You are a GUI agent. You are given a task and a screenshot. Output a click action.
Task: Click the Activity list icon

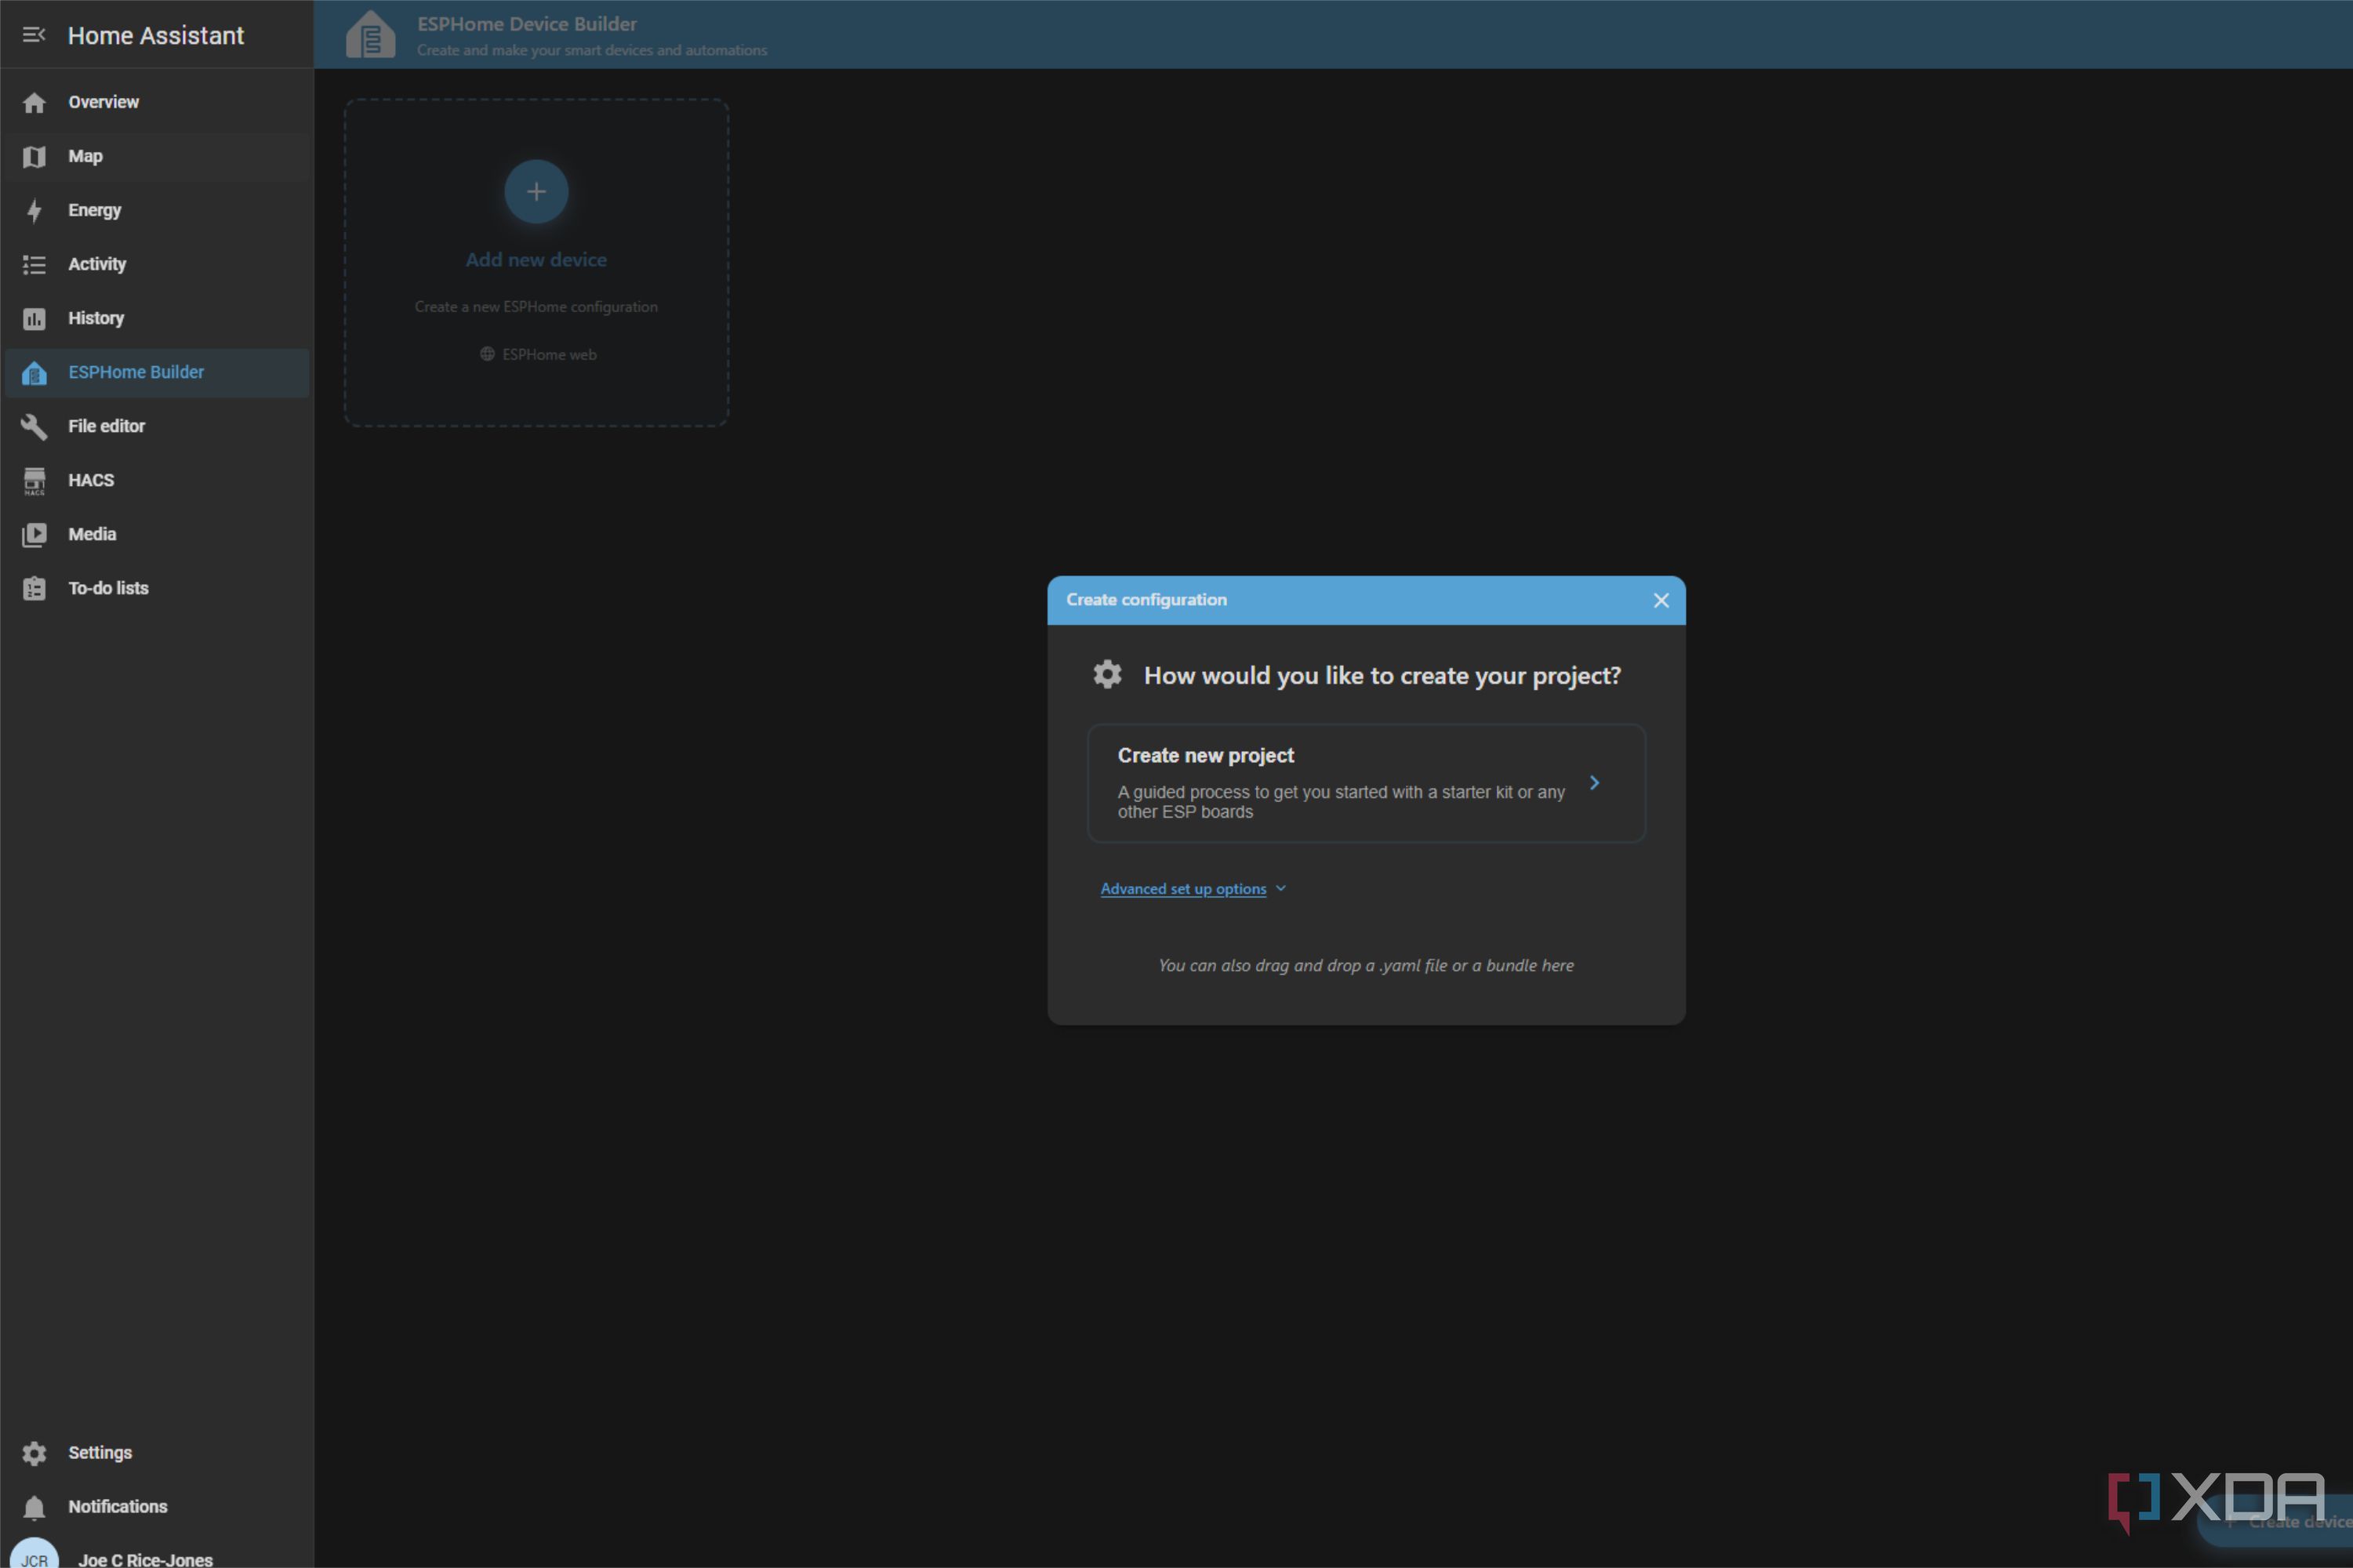34,264
